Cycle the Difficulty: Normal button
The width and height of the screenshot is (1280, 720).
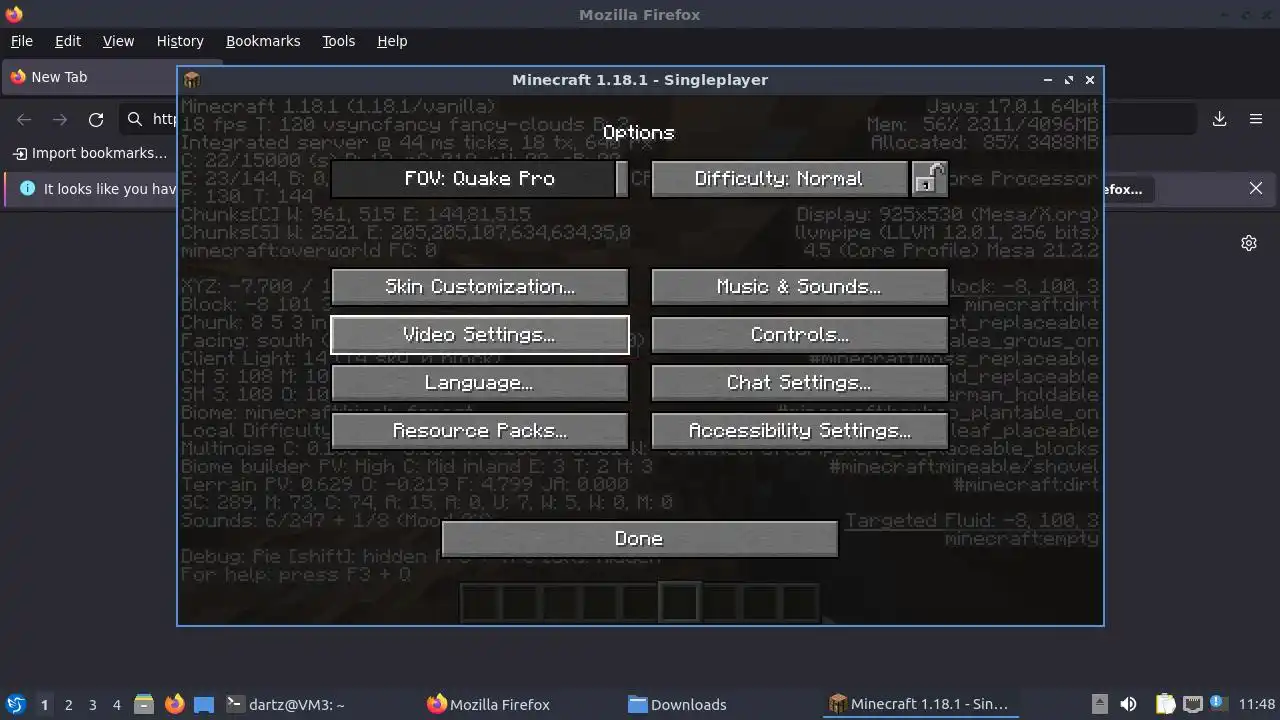coord(779,179)
